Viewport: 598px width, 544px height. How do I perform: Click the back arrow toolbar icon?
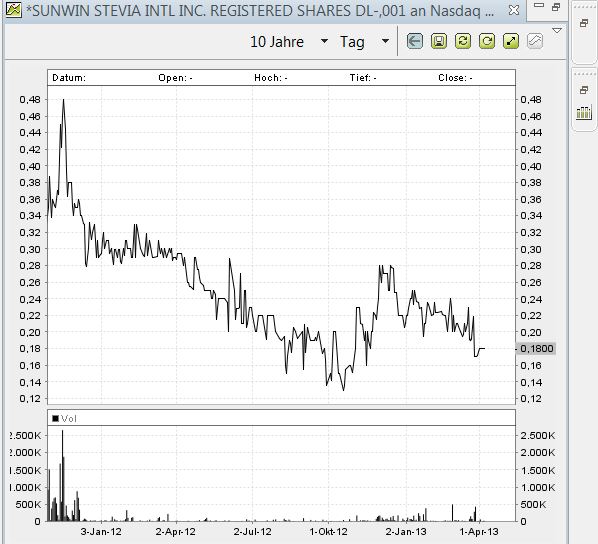pos(415,41)
